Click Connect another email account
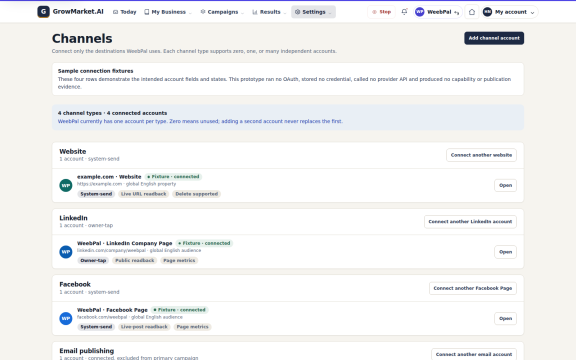 click(x=474, y=354)
